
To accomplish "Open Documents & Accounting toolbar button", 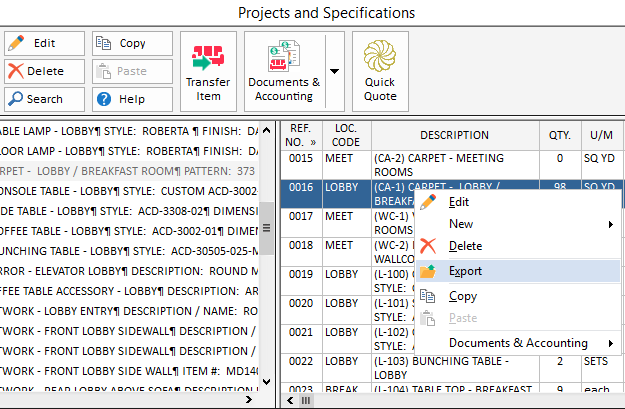I will pos(284,71).
